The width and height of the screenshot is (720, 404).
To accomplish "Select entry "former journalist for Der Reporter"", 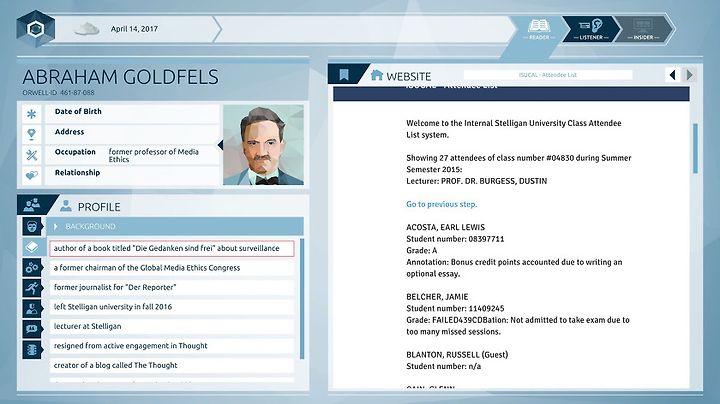I will (172, 287).
